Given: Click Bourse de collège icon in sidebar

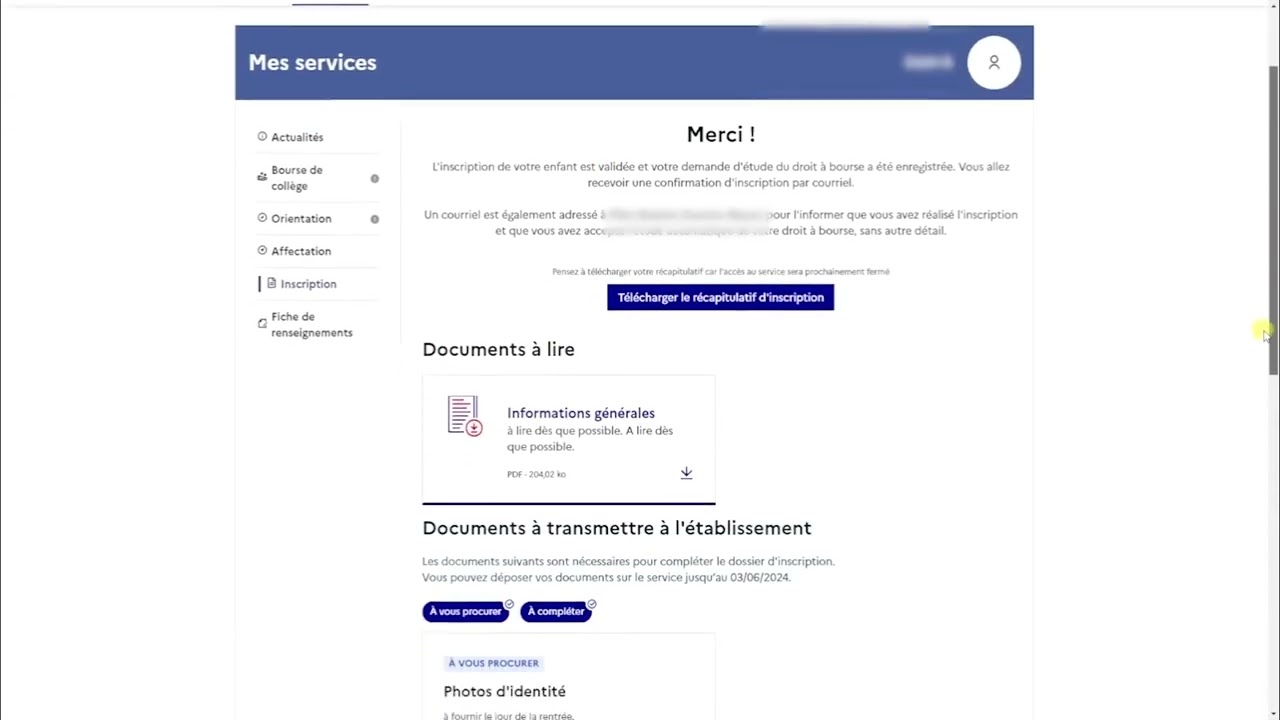Looking at the screenshot, I should point(262,176).
